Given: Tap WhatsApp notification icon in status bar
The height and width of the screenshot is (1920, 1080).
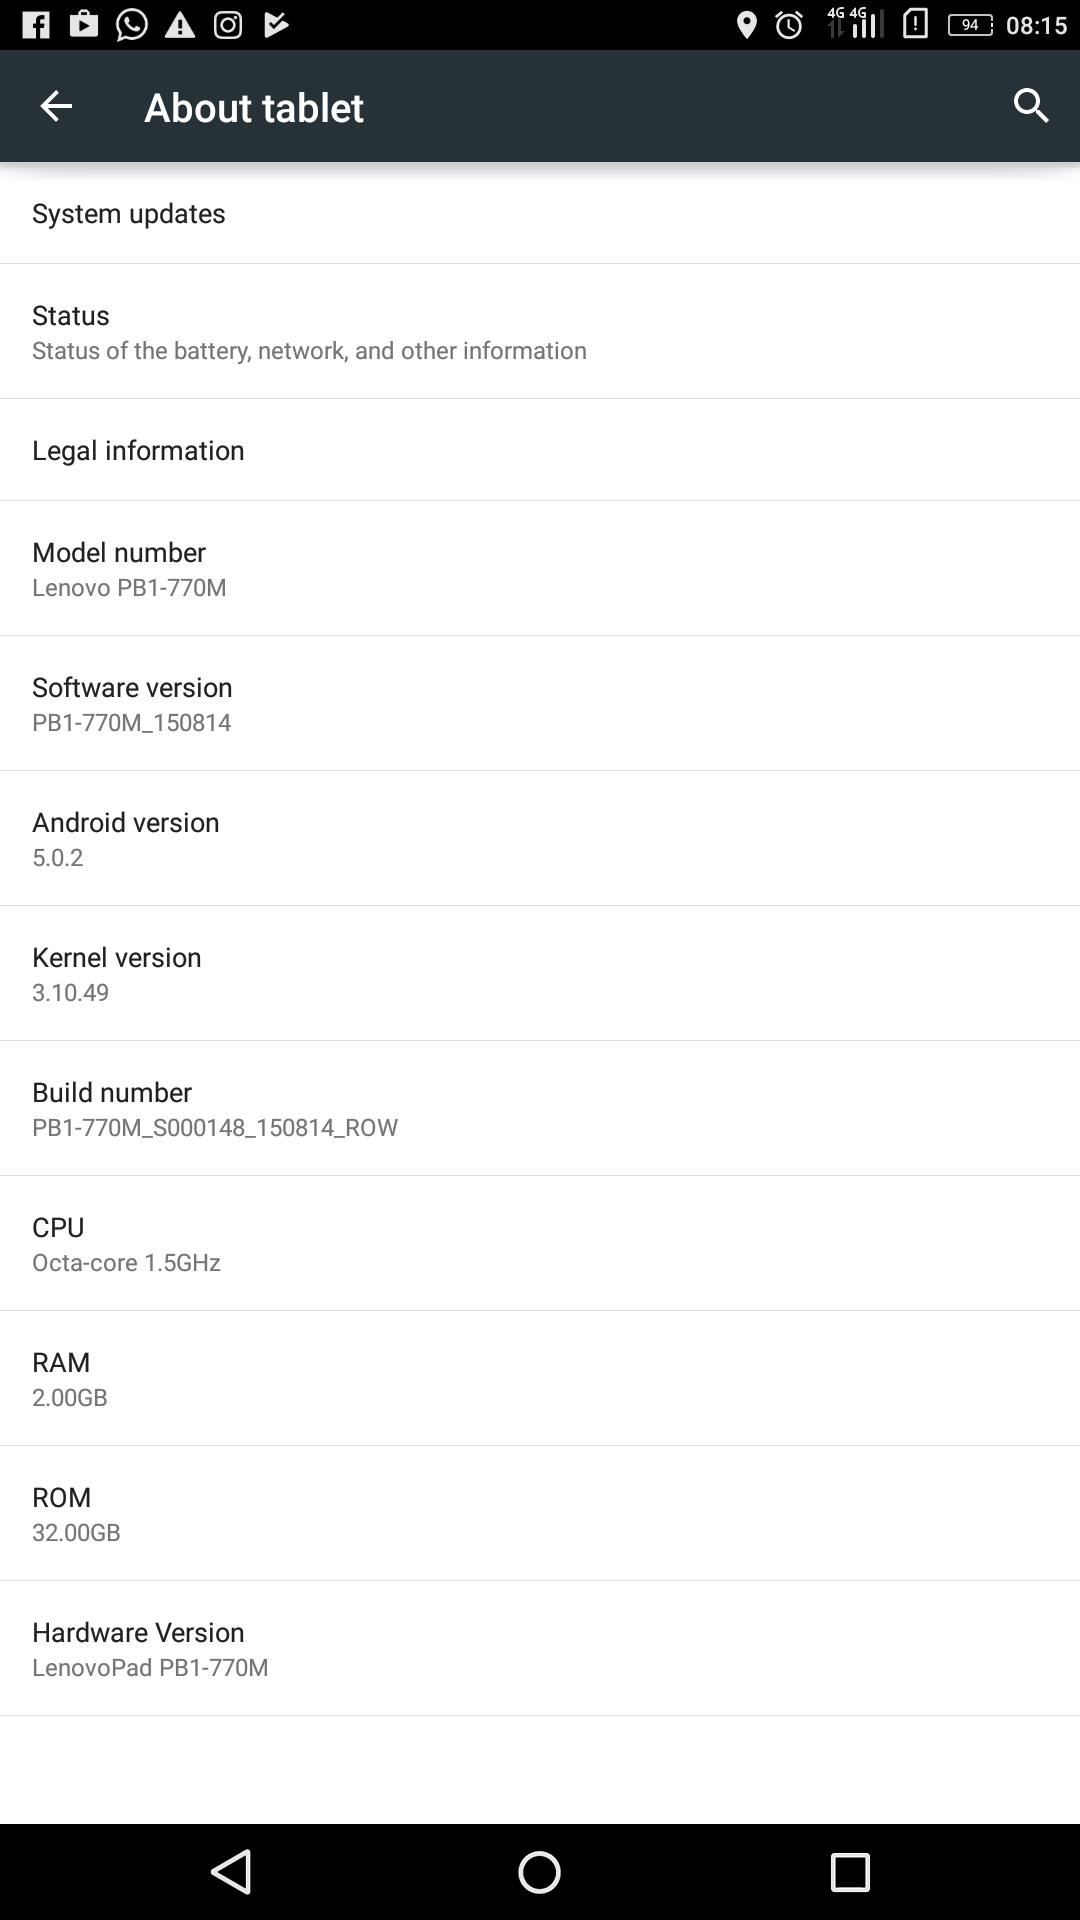Looking at the screenshot, I should (x=132, y=25).
